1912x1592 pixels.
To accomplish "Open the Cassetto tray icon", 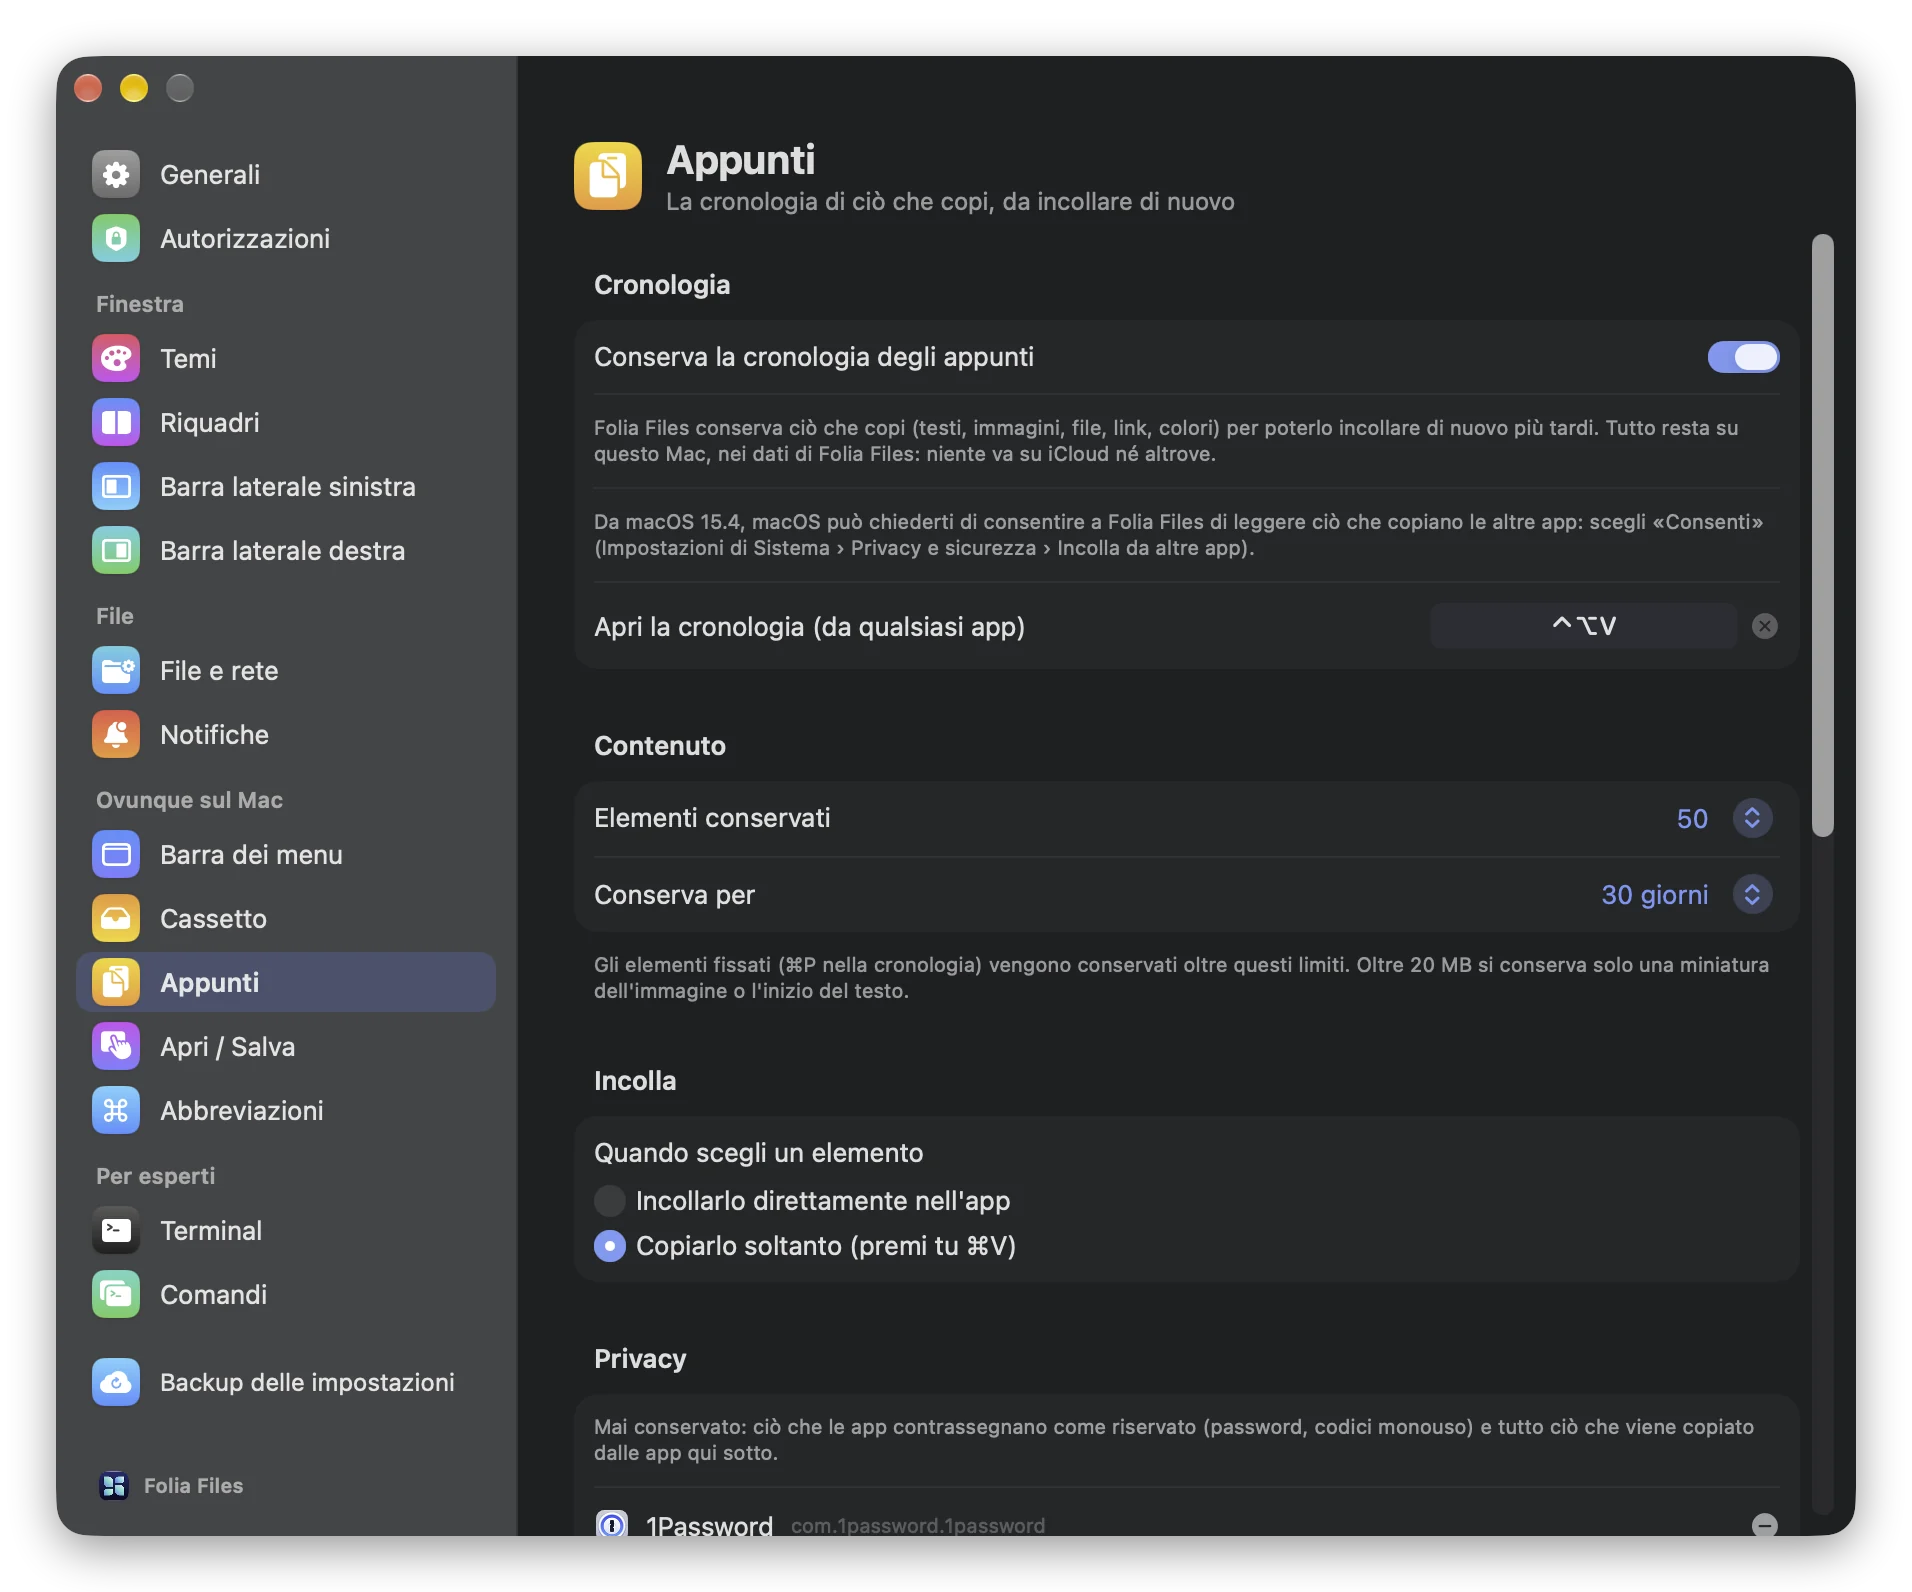I will pyautogui.click(x=116, y=919).
